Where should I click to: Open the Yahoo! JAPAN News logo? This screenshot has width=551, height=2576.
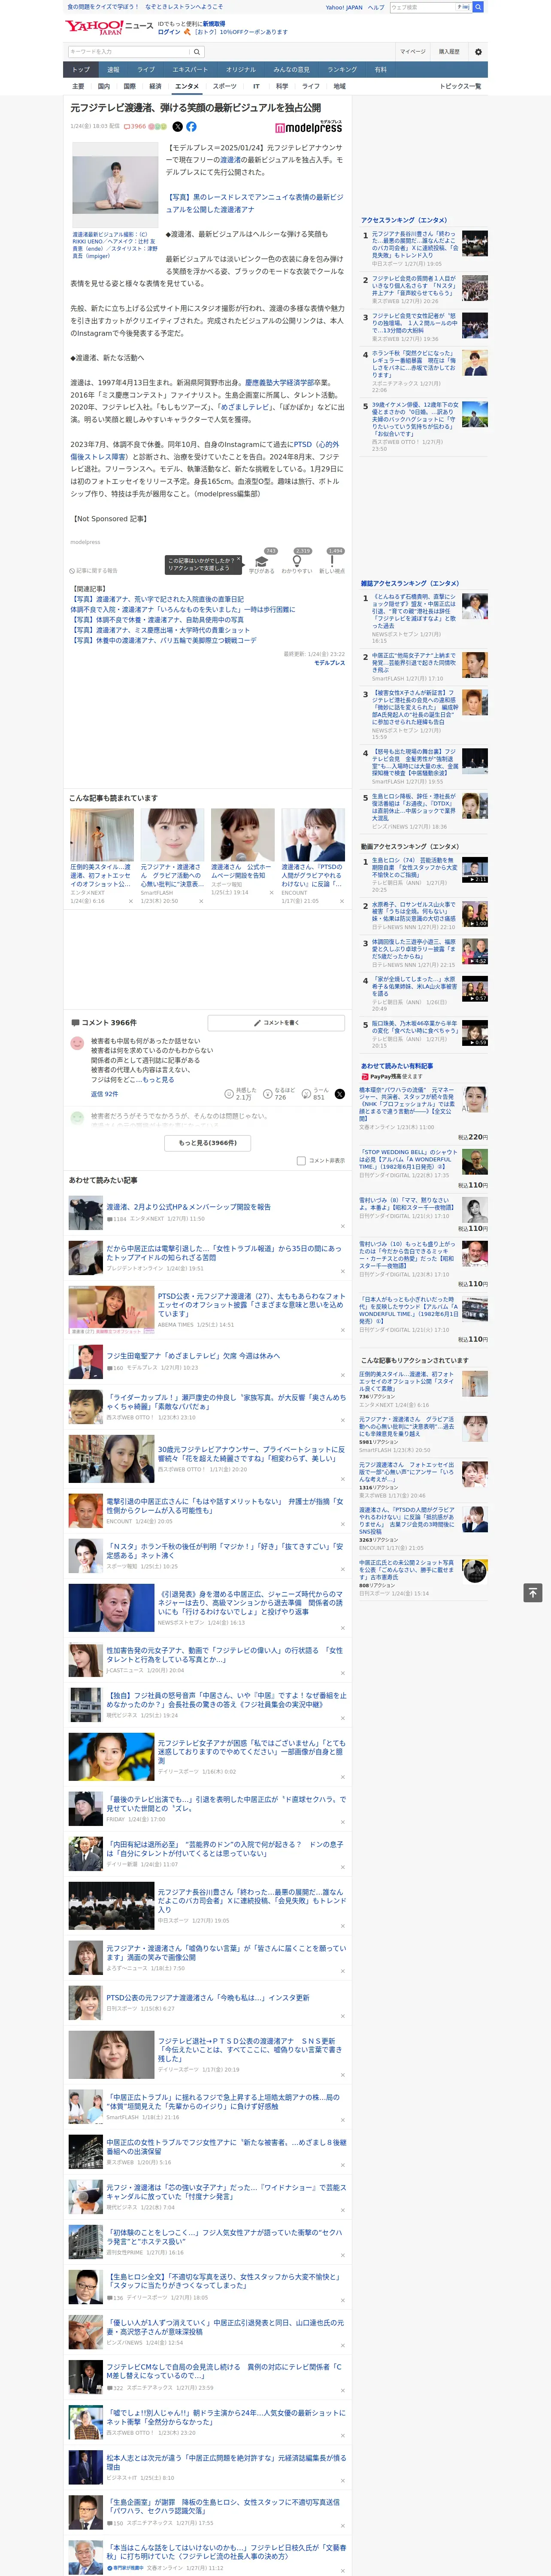point(109,27)
